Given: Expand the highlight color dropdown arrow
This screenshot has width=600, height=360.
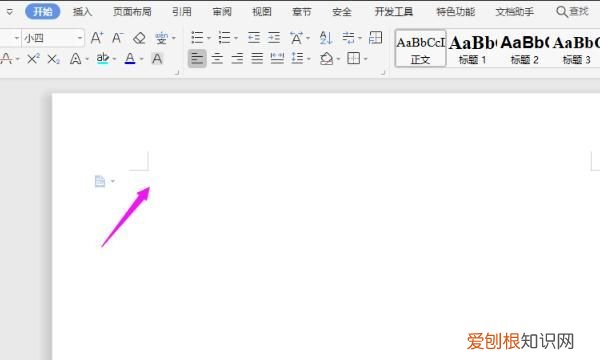Looking at the screenshot, I should (114, 59).
